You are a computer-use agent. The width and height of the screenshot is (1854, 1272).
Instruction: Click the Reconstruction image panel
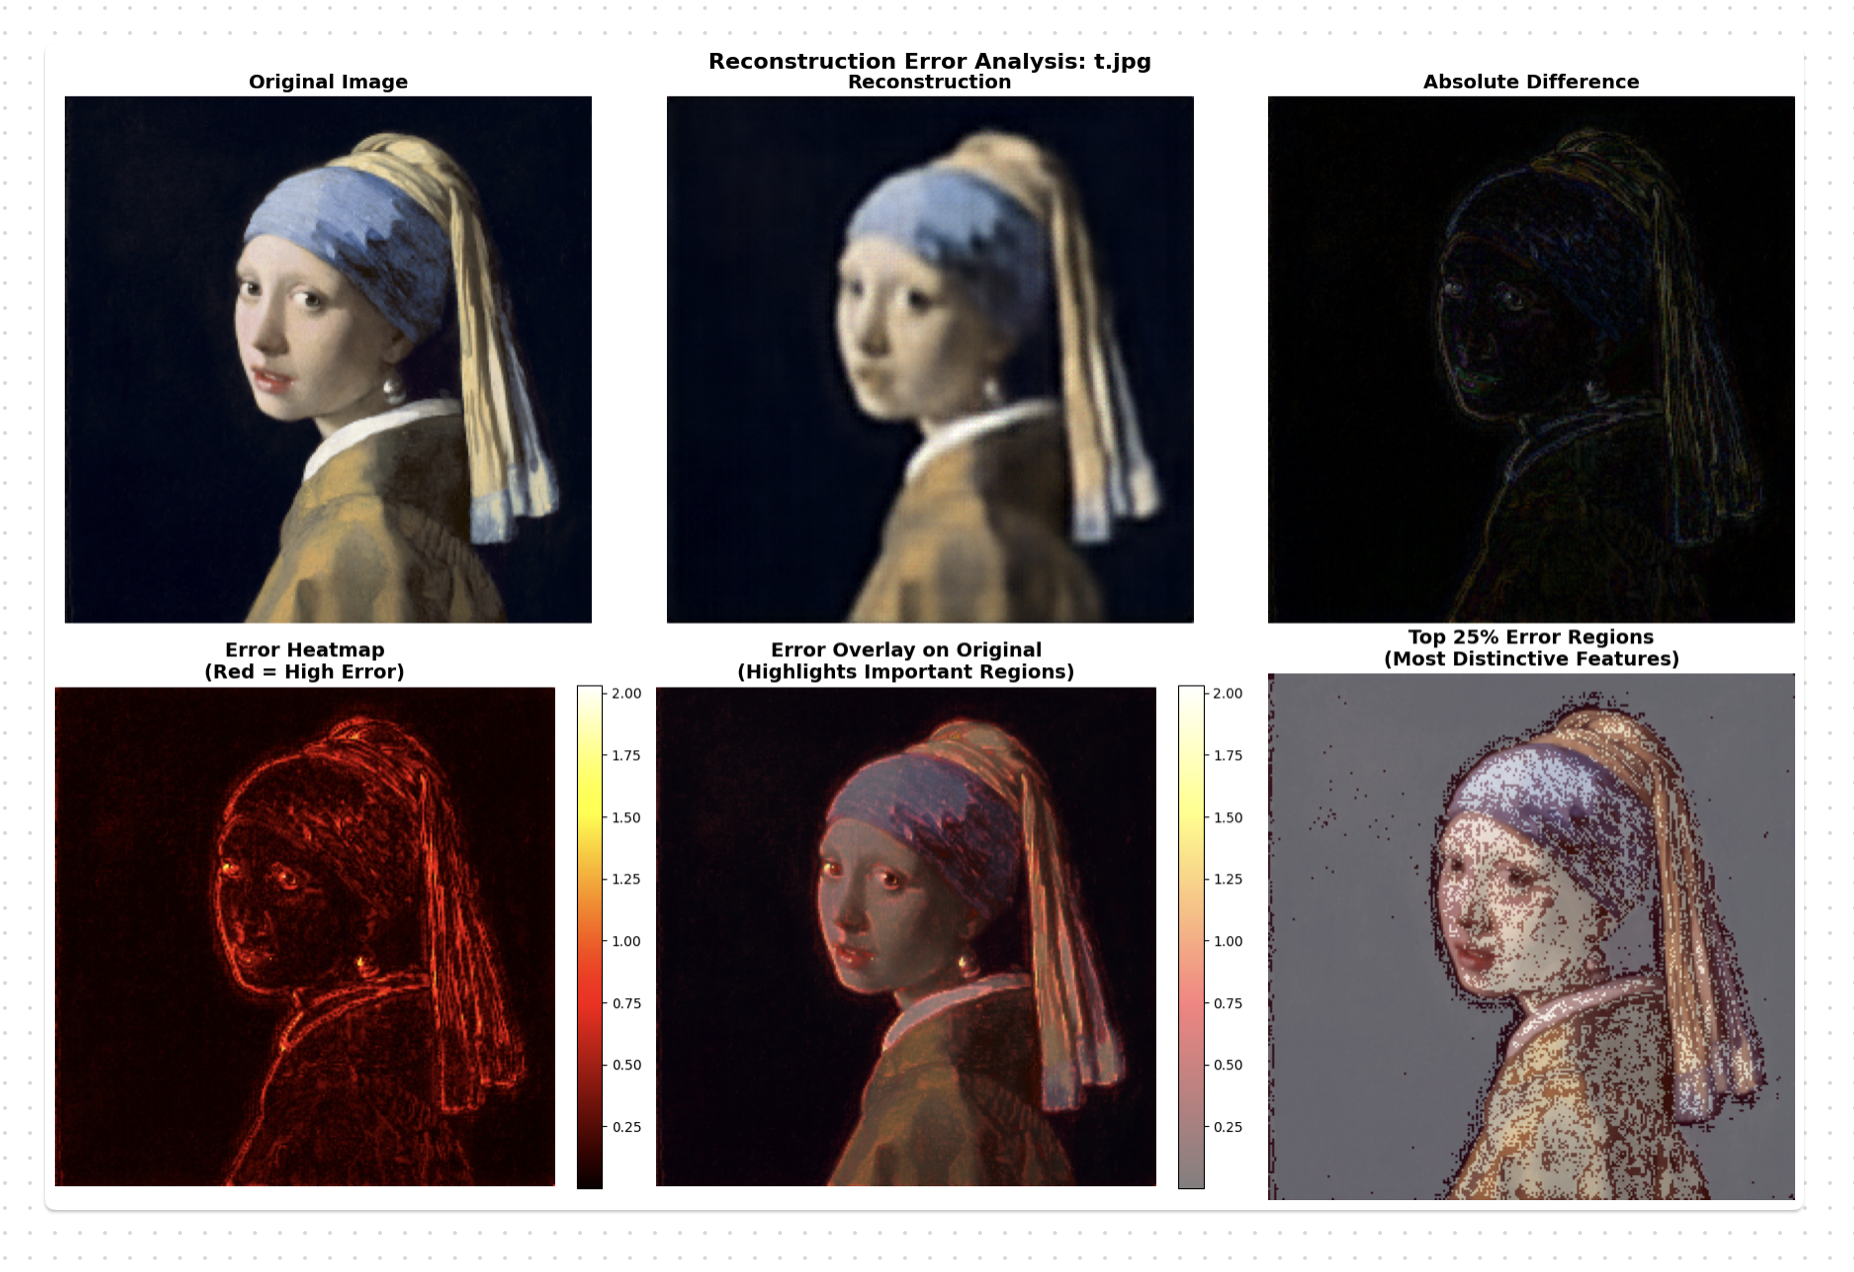(930, 359)
